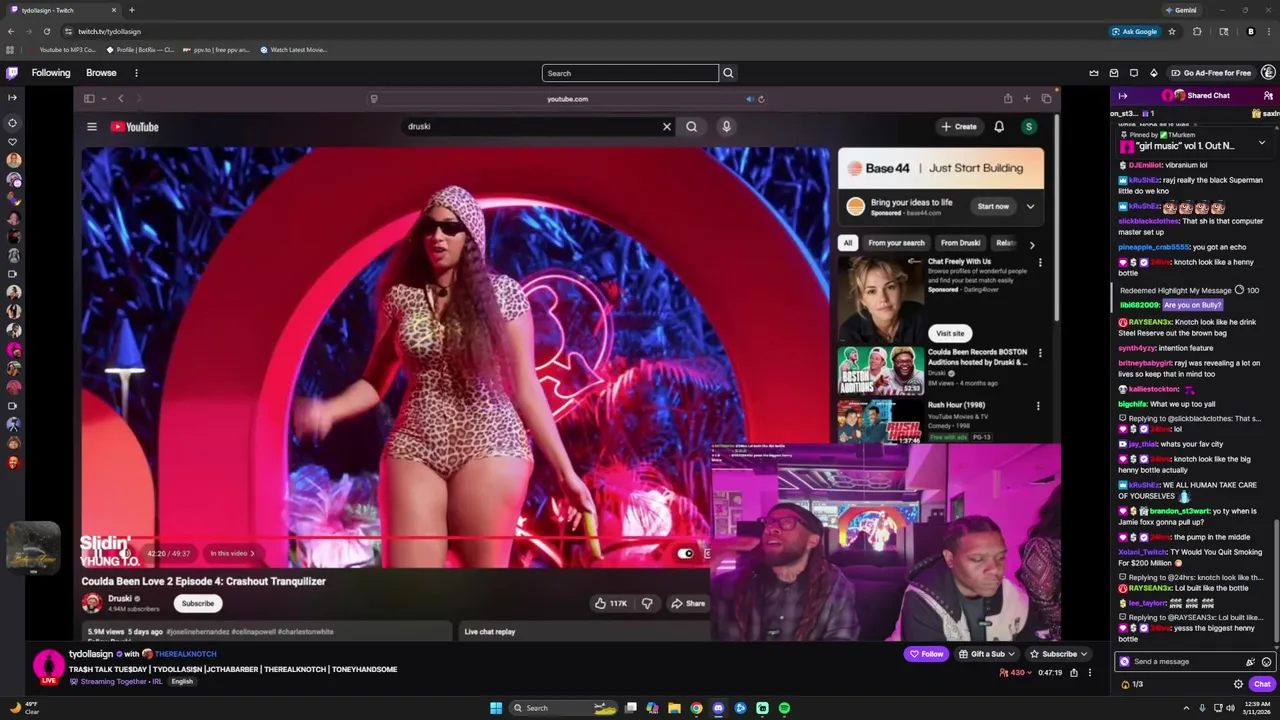Click the taskbar Search box
Viewport: 1280px width, 720px height.
[565, 708]
